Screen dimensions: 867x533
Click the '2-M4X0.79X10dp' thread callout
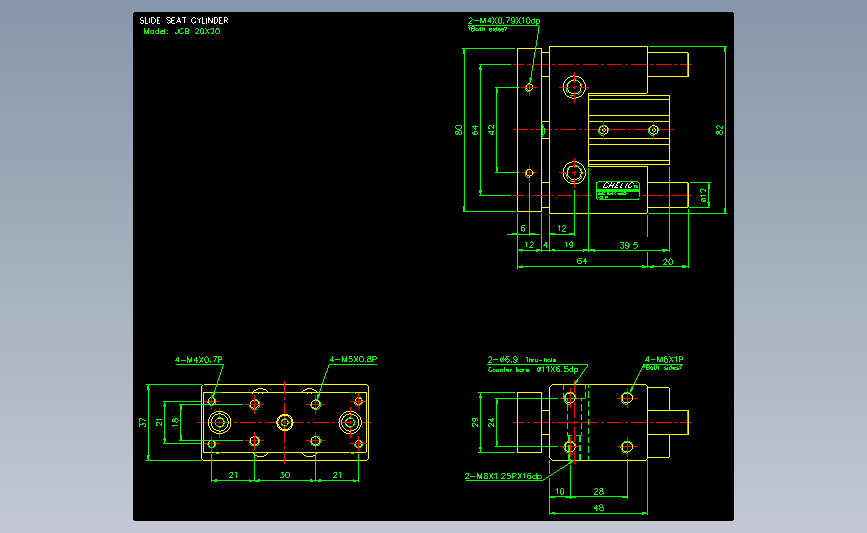(504, 21)
